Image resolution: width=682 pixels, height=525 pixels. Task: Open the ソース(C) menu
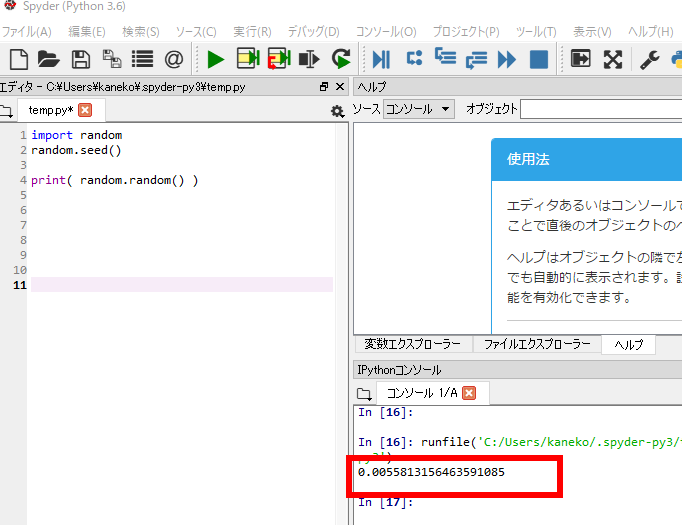(196, 32)
